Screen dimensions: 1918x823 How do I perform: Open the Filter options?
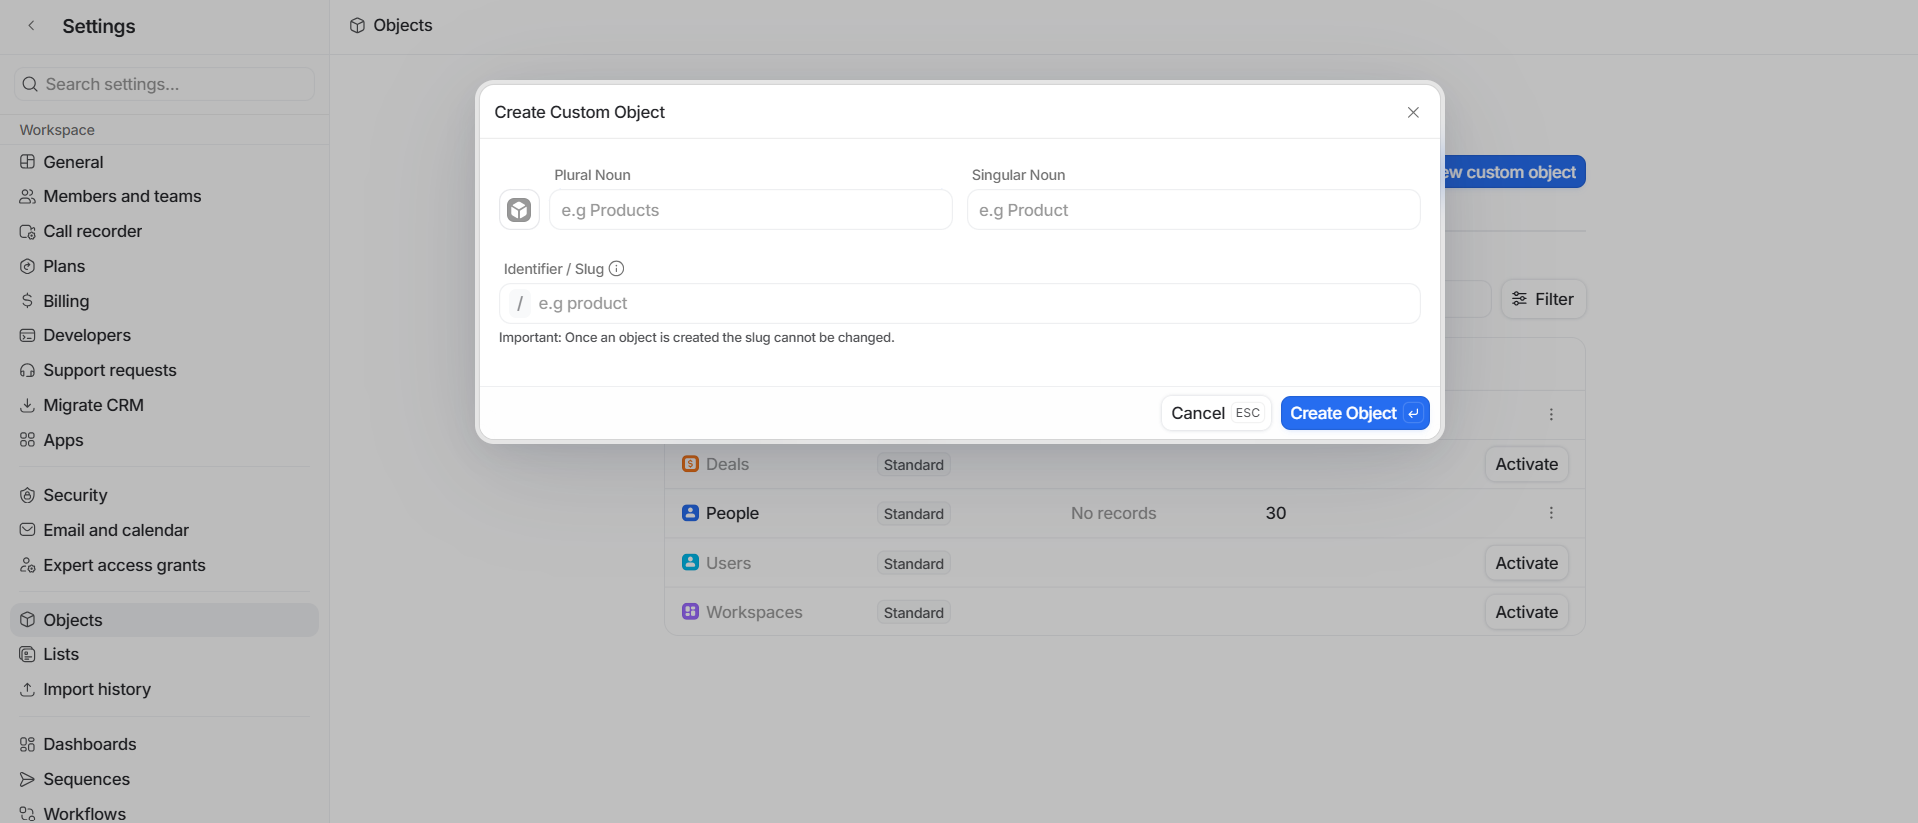(x=1543, y=299)
